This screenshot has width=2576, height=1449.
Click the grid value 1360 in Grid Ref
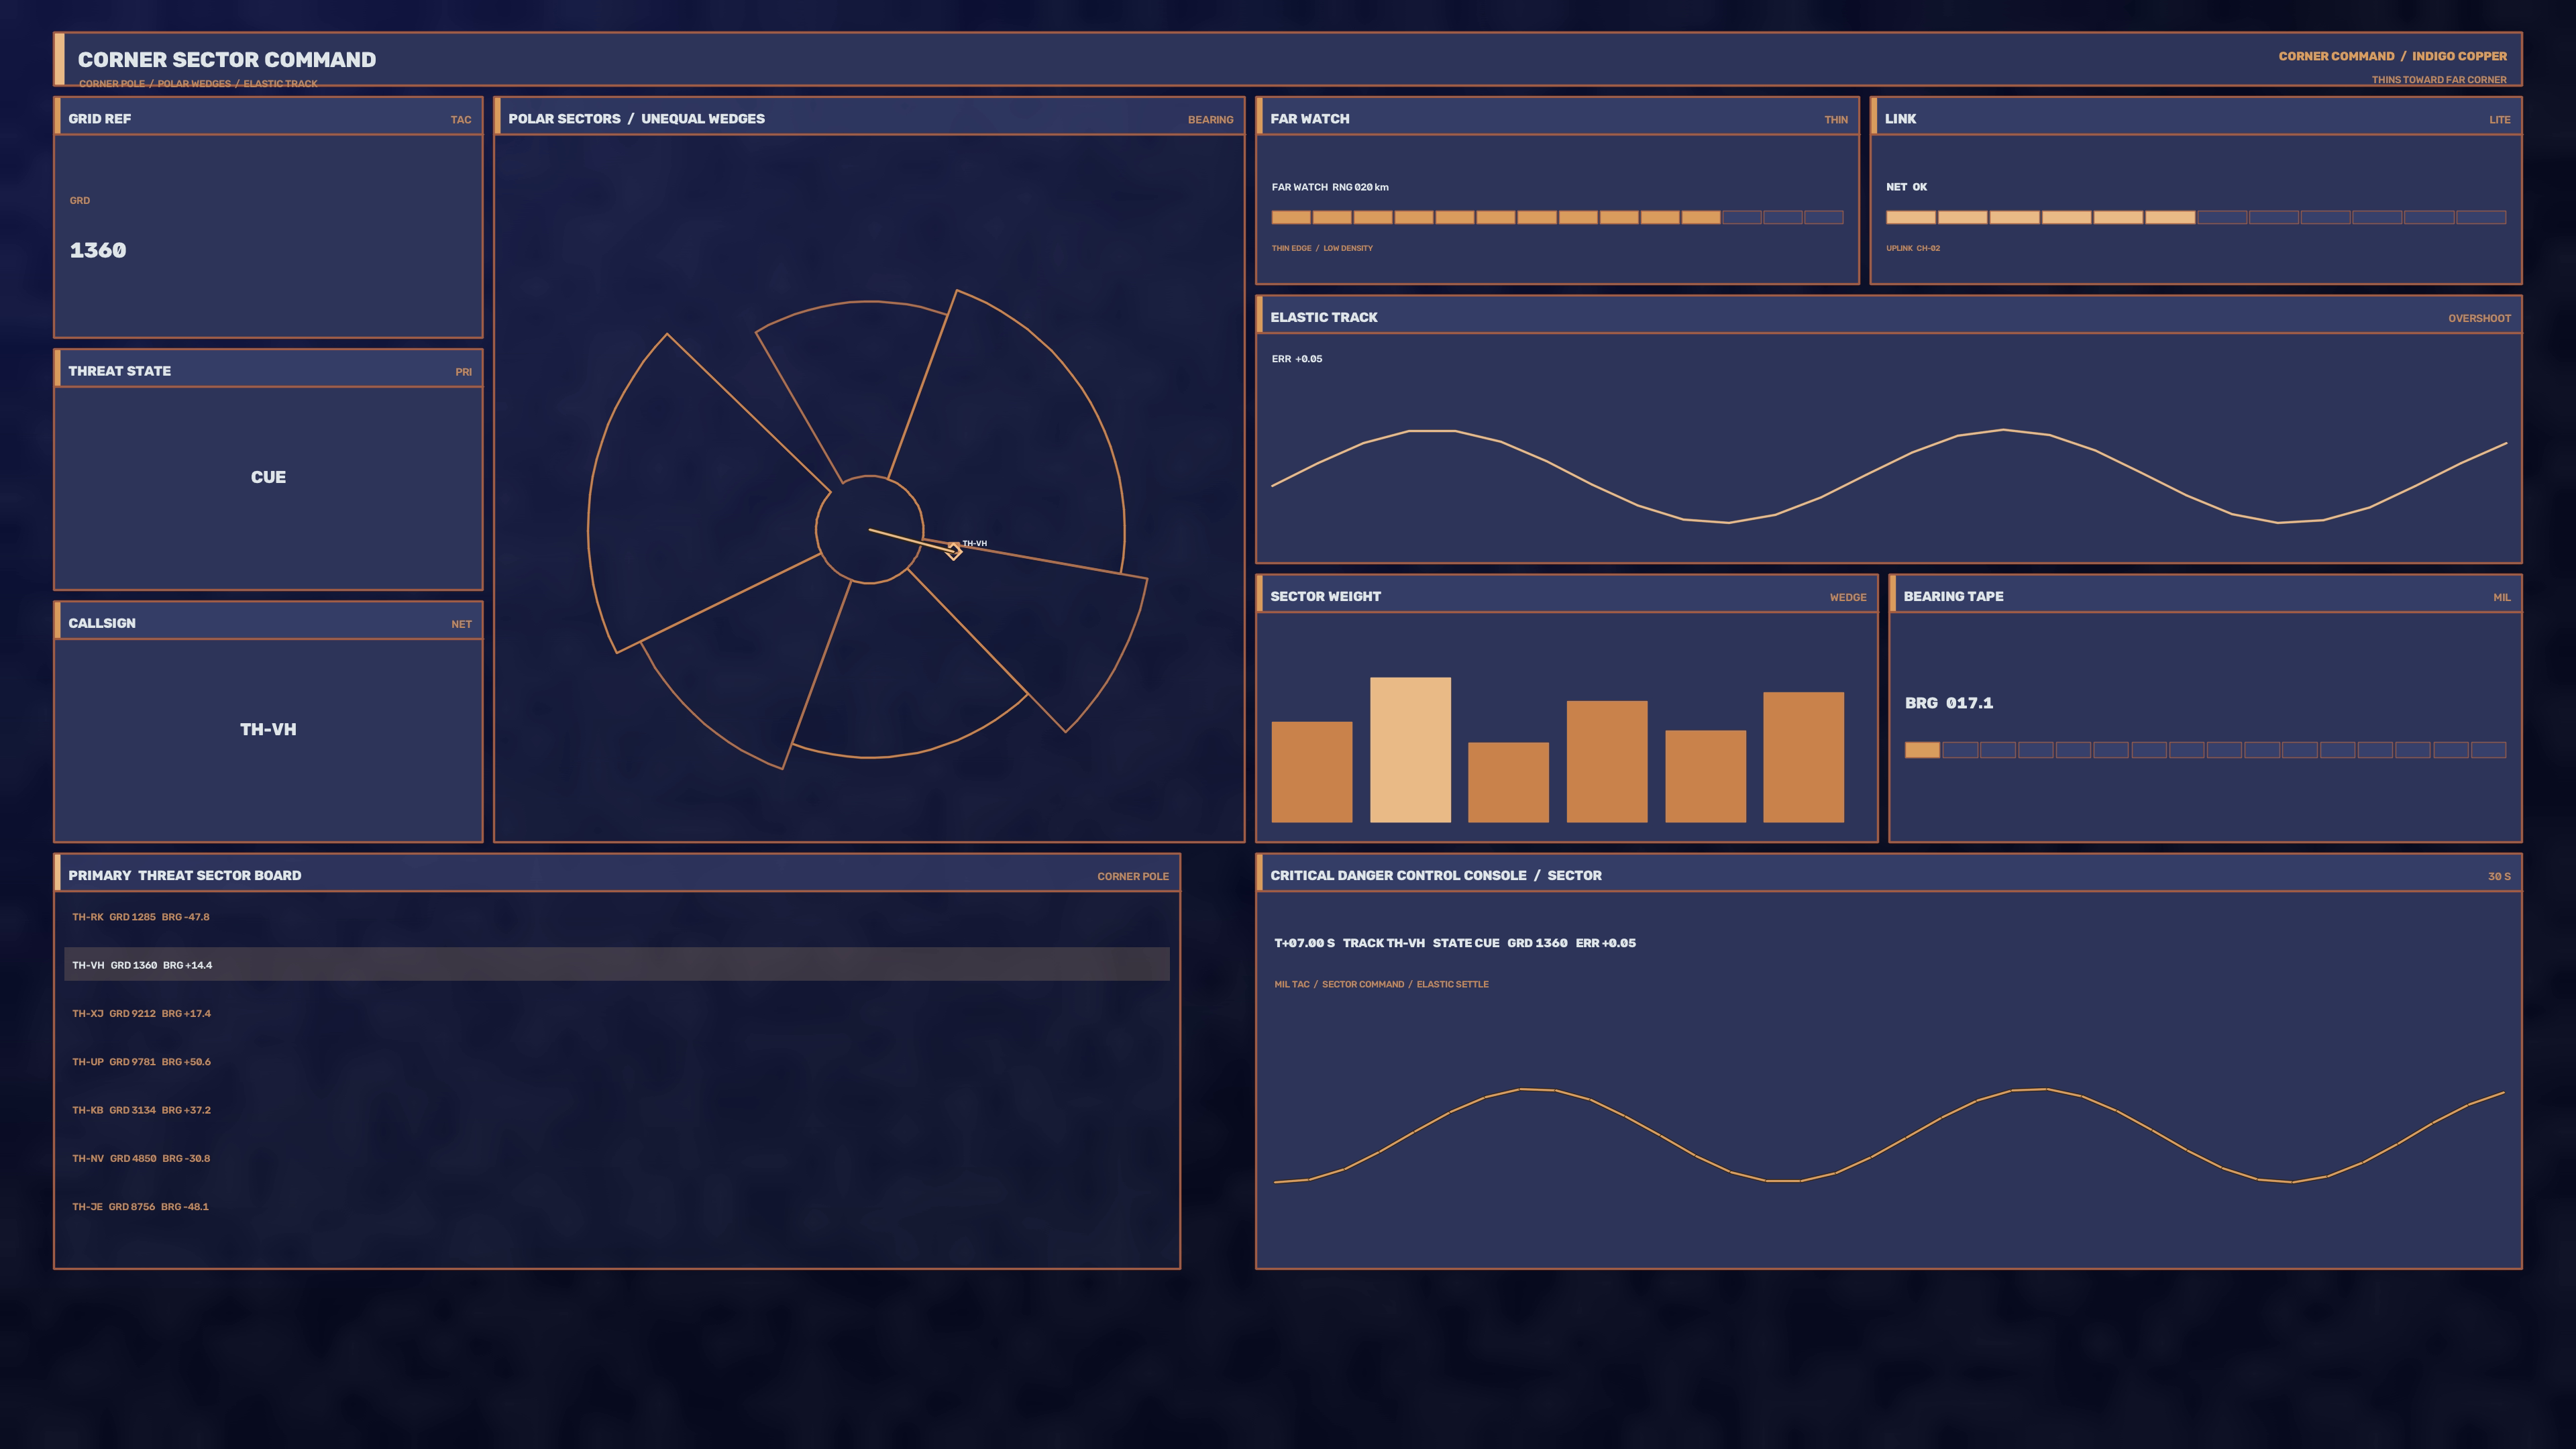tap(98, 250)
